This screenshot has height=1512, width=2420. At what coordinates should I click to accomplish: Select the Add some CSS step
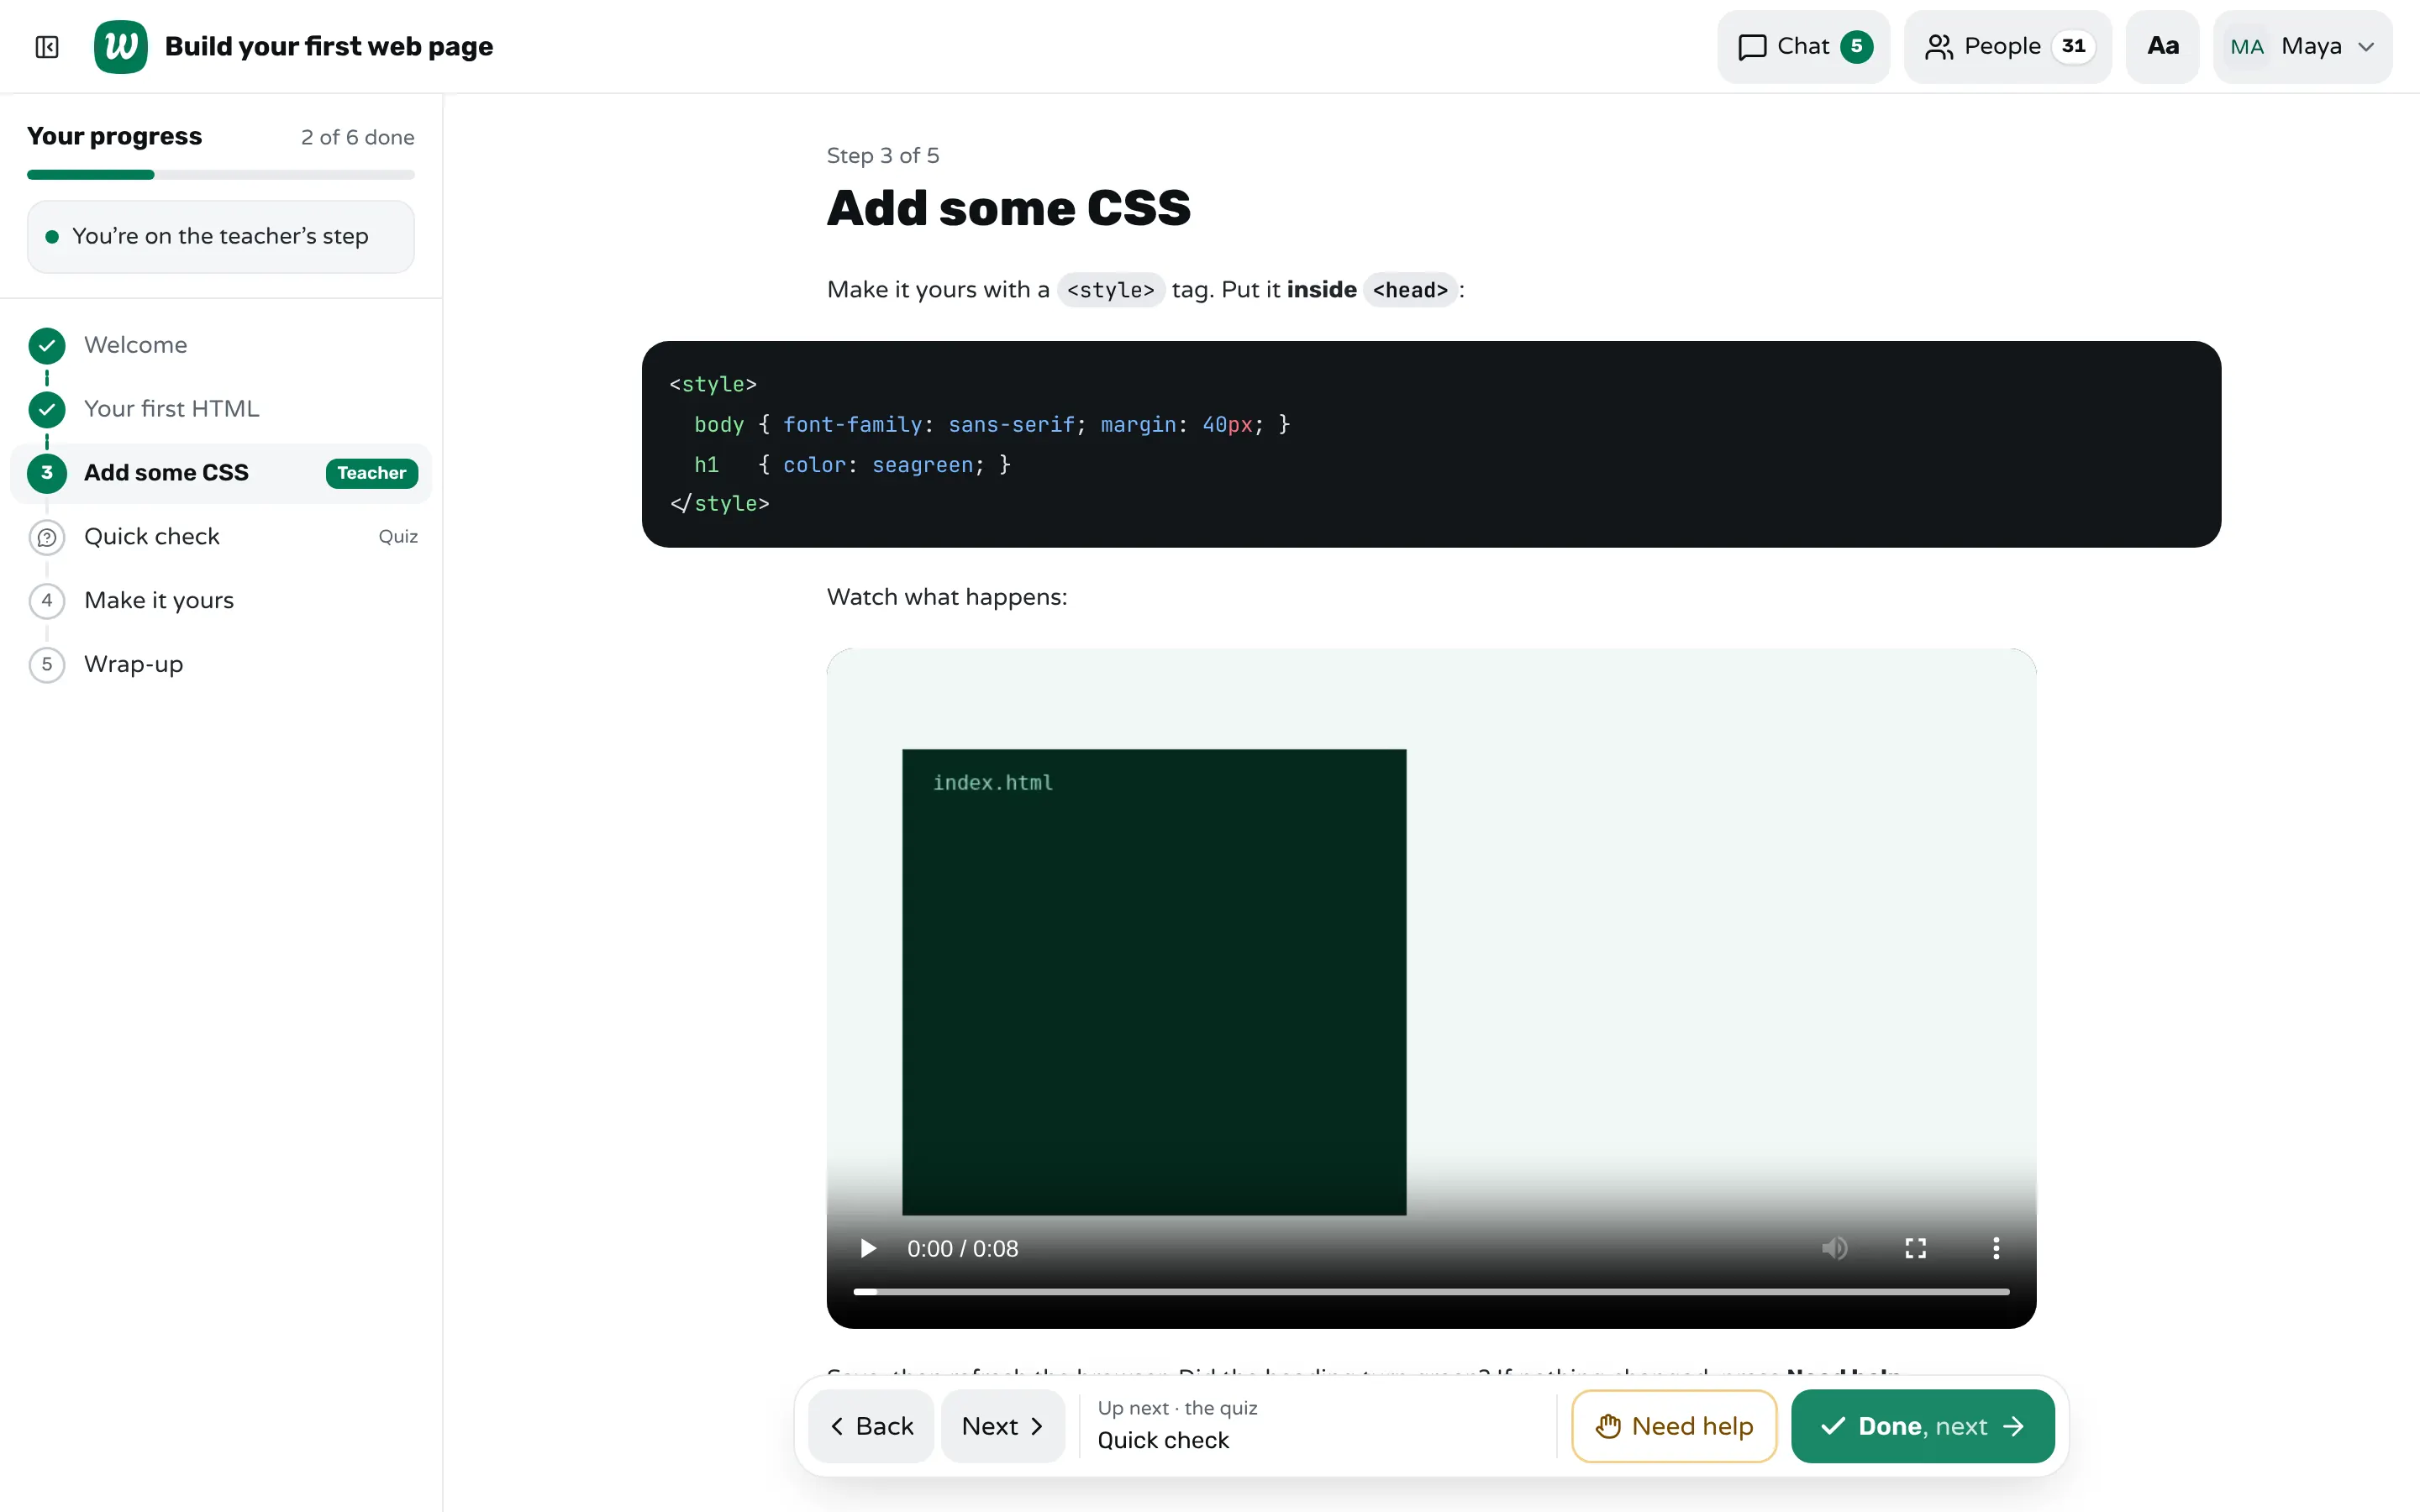tap(220, 473)
